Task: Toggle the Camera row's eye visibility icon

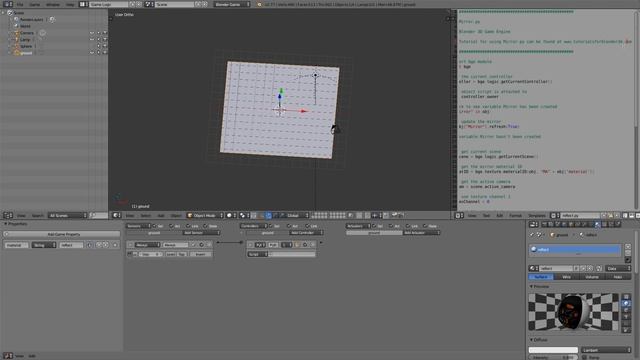Action: [92, 33]
